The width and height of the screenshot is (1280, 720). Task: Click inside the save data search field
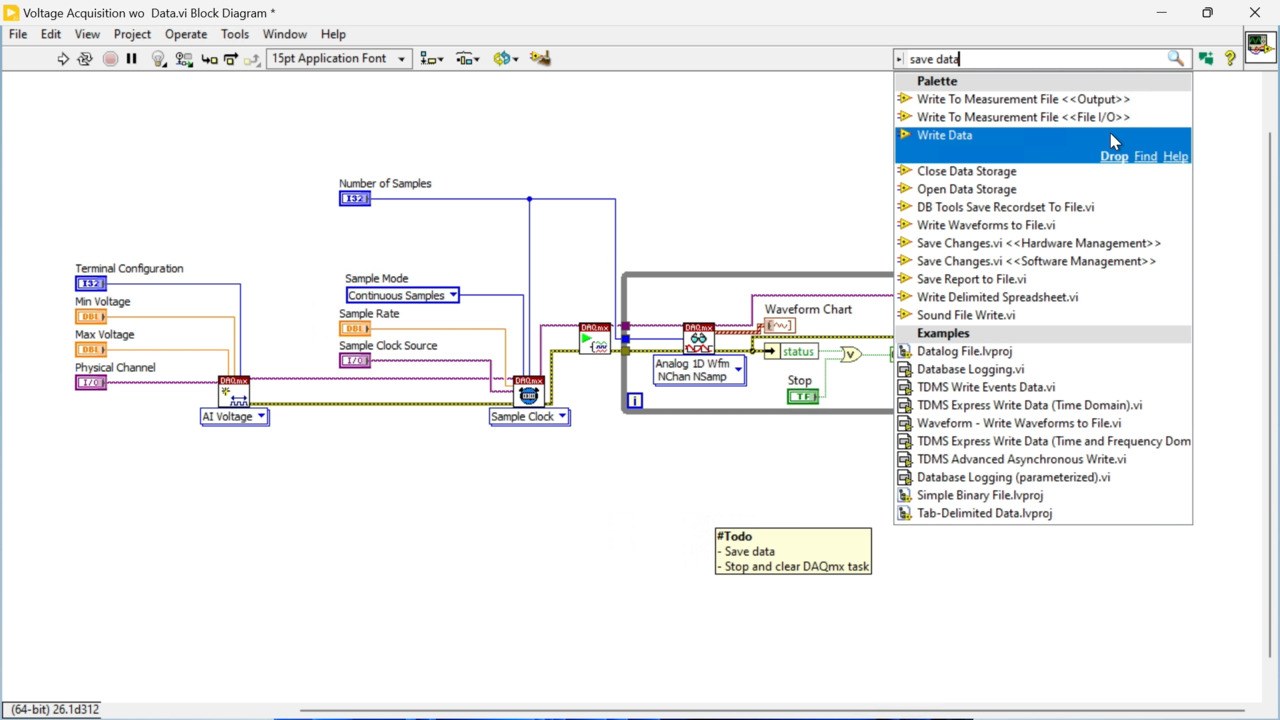pyautogui.click(x=1035, y=59)
